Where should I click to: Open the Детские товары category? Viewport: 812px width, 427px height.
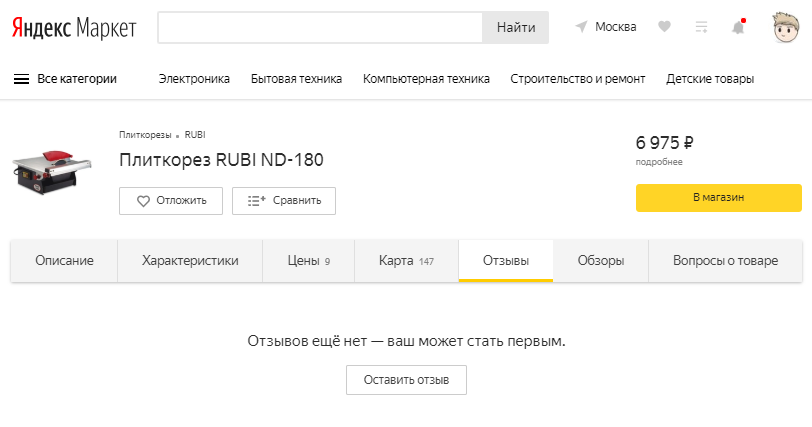click(710, 79)
